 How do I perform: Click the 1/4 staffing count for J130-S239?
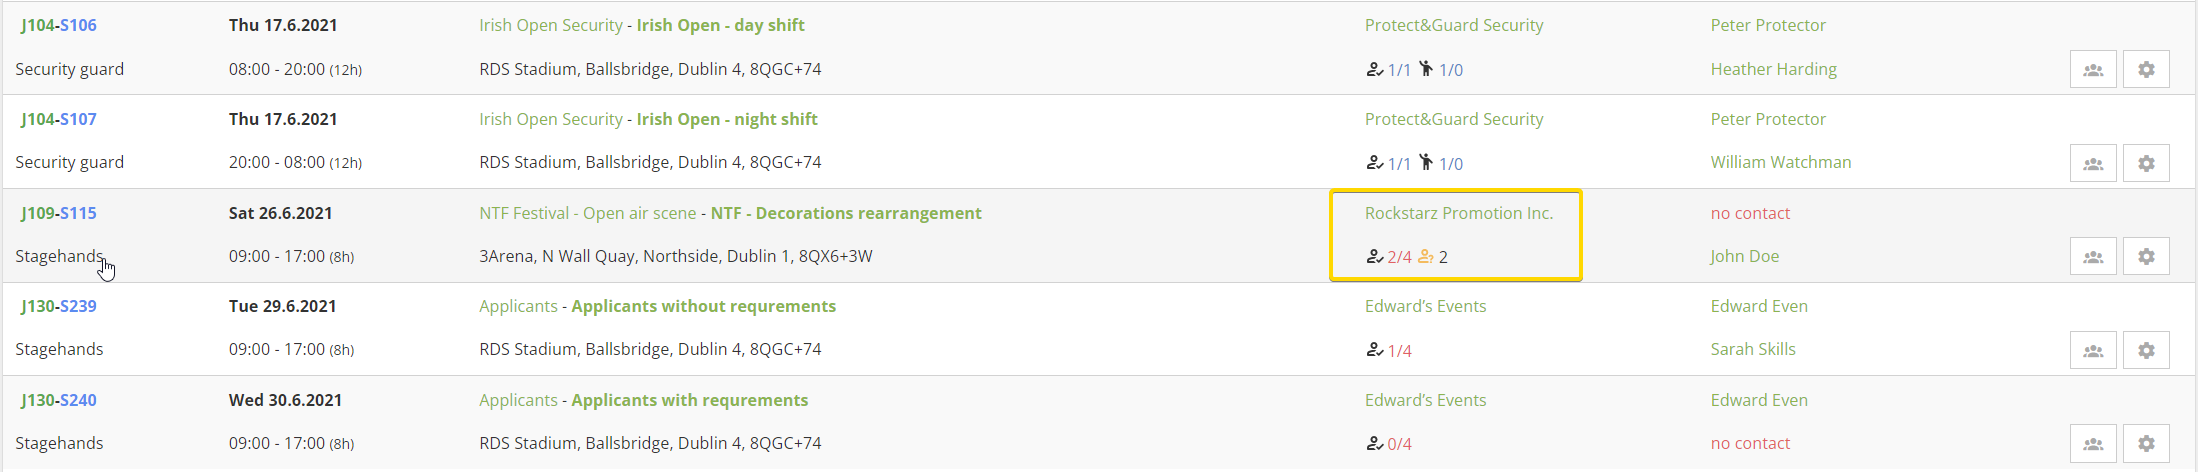pyautogui.click(x=1399, y=351)
